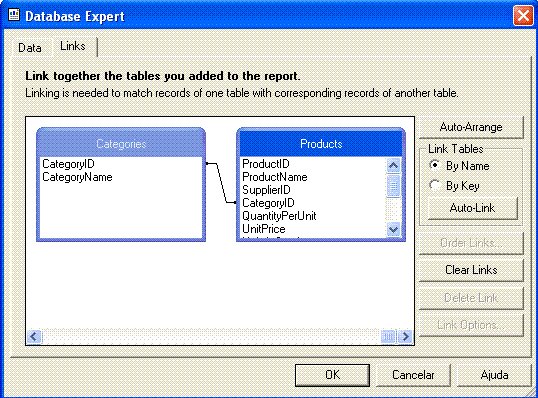Image resolution: width=538 pixels, height=398 pixels.
Task: Confirm the dialog with OK
Action: [x=332, y=375]
